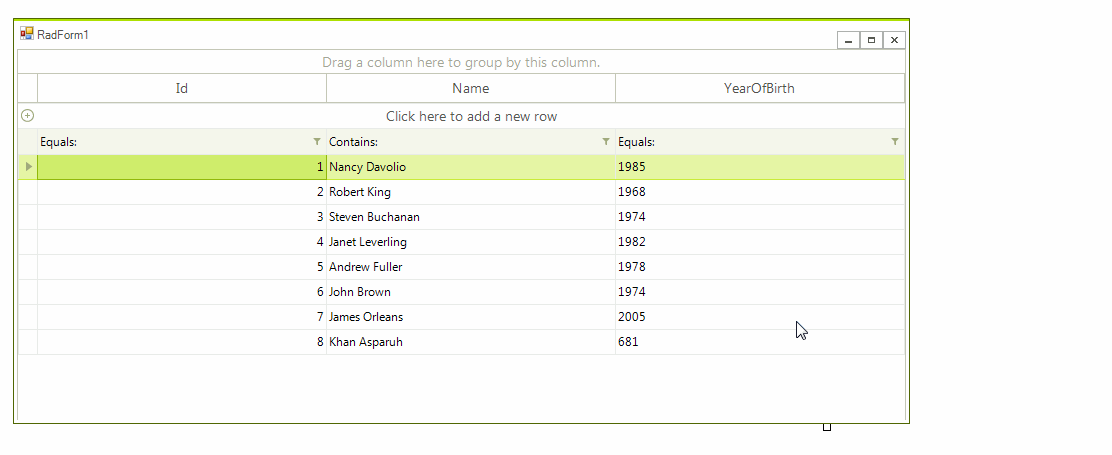Click the 'Click here to add a new row' bar
This screenshot has width=1112, height=455.
(471, 116)
